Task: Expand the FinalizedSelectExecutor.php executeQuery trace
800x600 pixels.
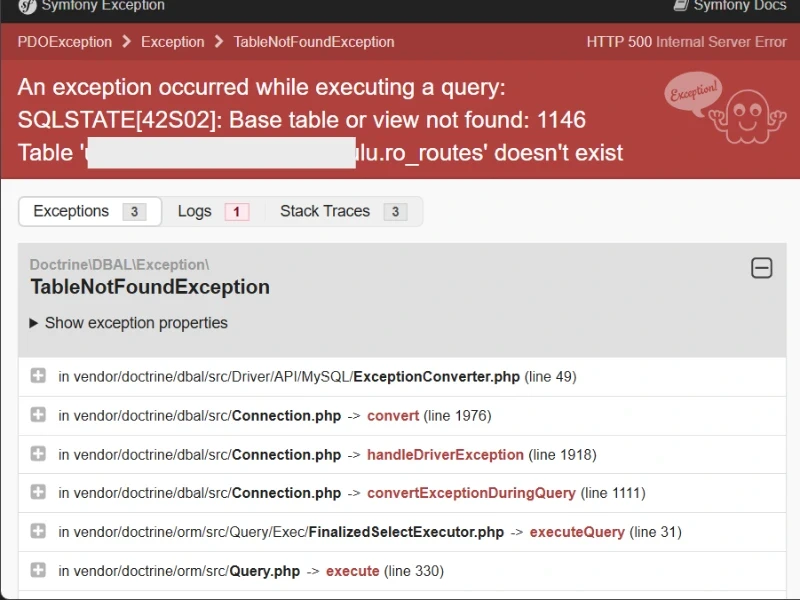Action: tap(38, 531)
